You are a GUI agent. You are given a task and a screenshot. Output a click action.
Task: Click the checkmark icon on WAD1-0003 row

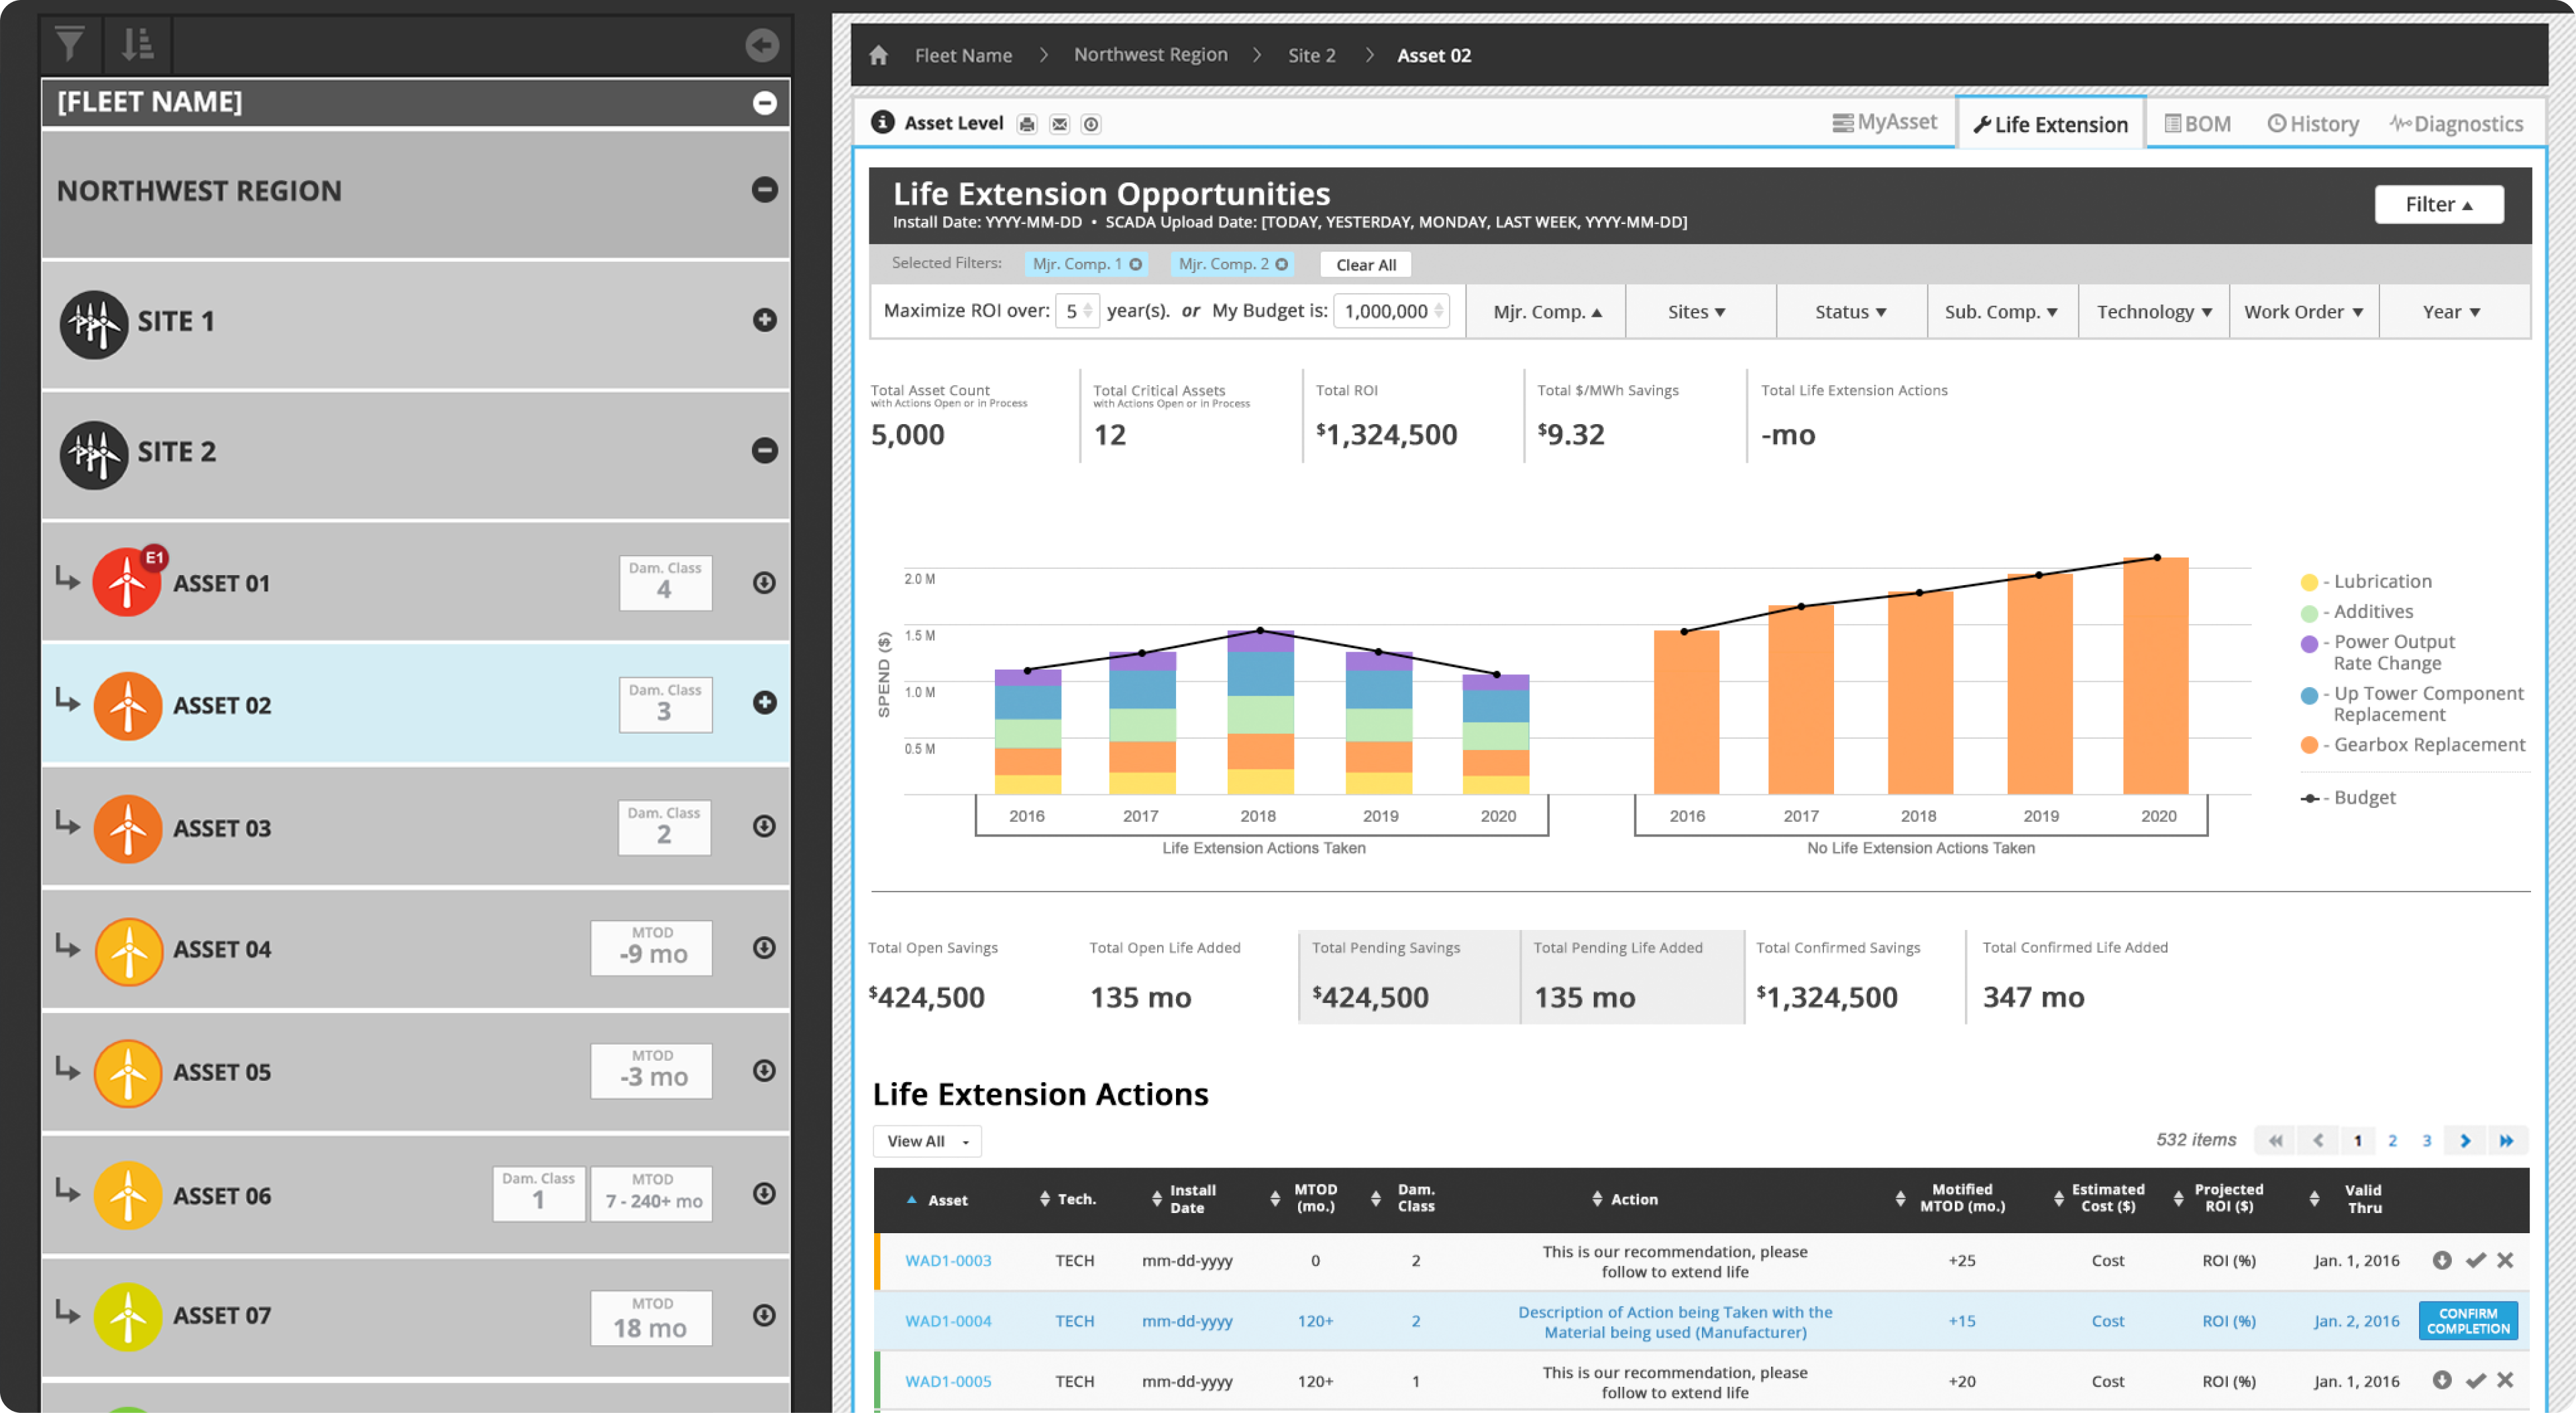(2475, 1260)
